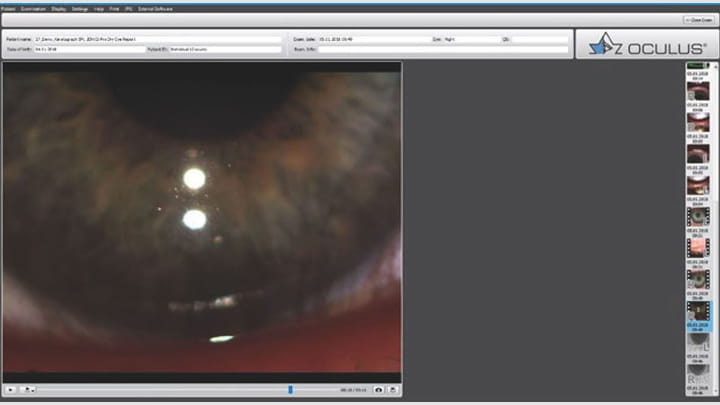
Task: Click the save icon at the video bar's right end
Action: 394,389
